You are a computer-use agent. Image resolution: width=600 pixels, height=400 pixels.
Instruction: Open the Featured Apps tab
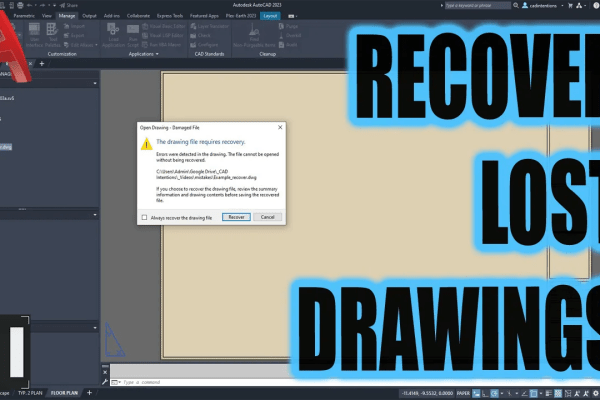coord(204,16)
